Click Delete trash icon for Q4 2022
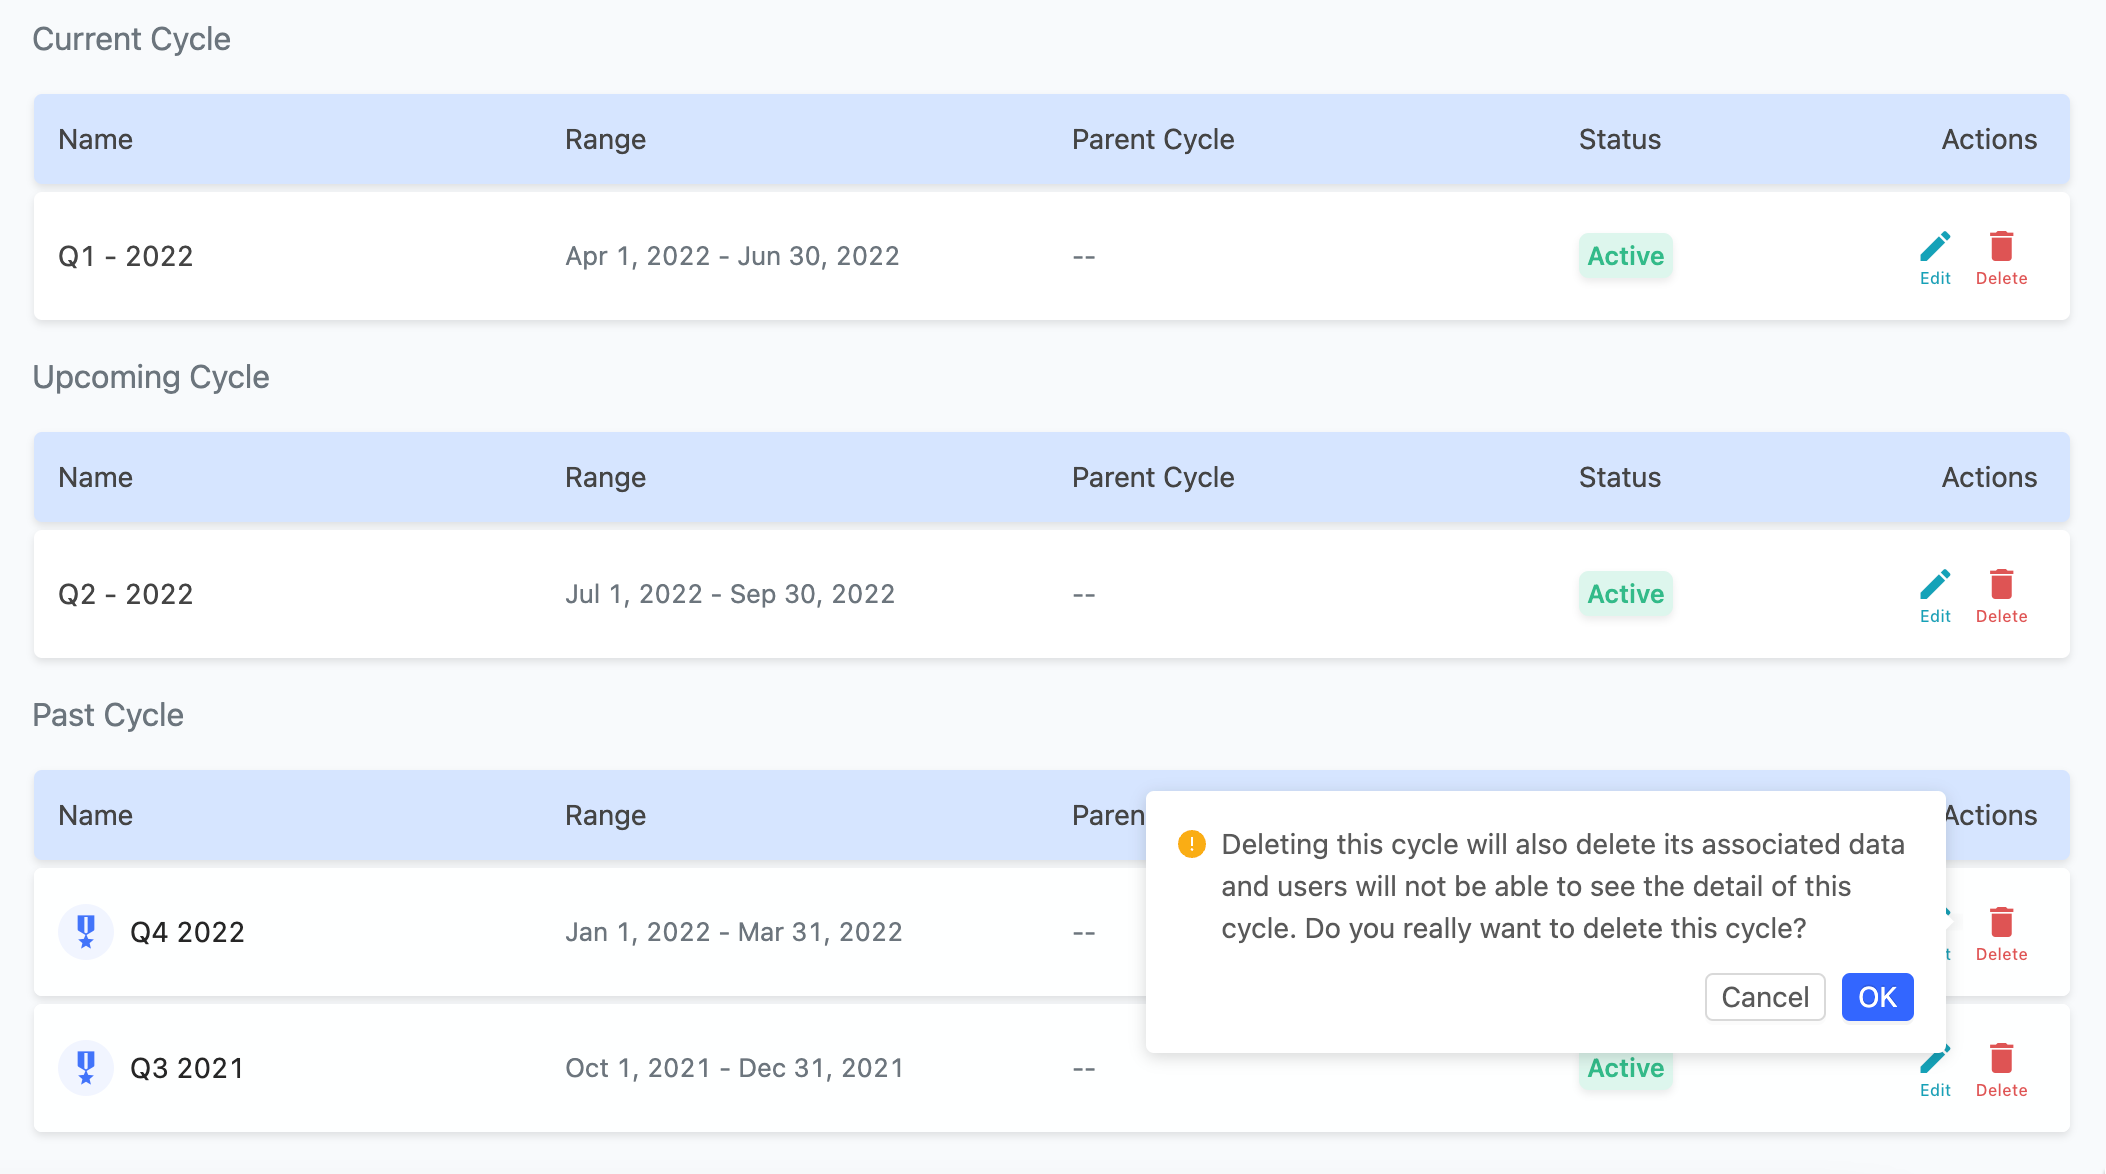Image resolution: width=2106 pixels, height=1174 pixels. [x=2001, y=922]
